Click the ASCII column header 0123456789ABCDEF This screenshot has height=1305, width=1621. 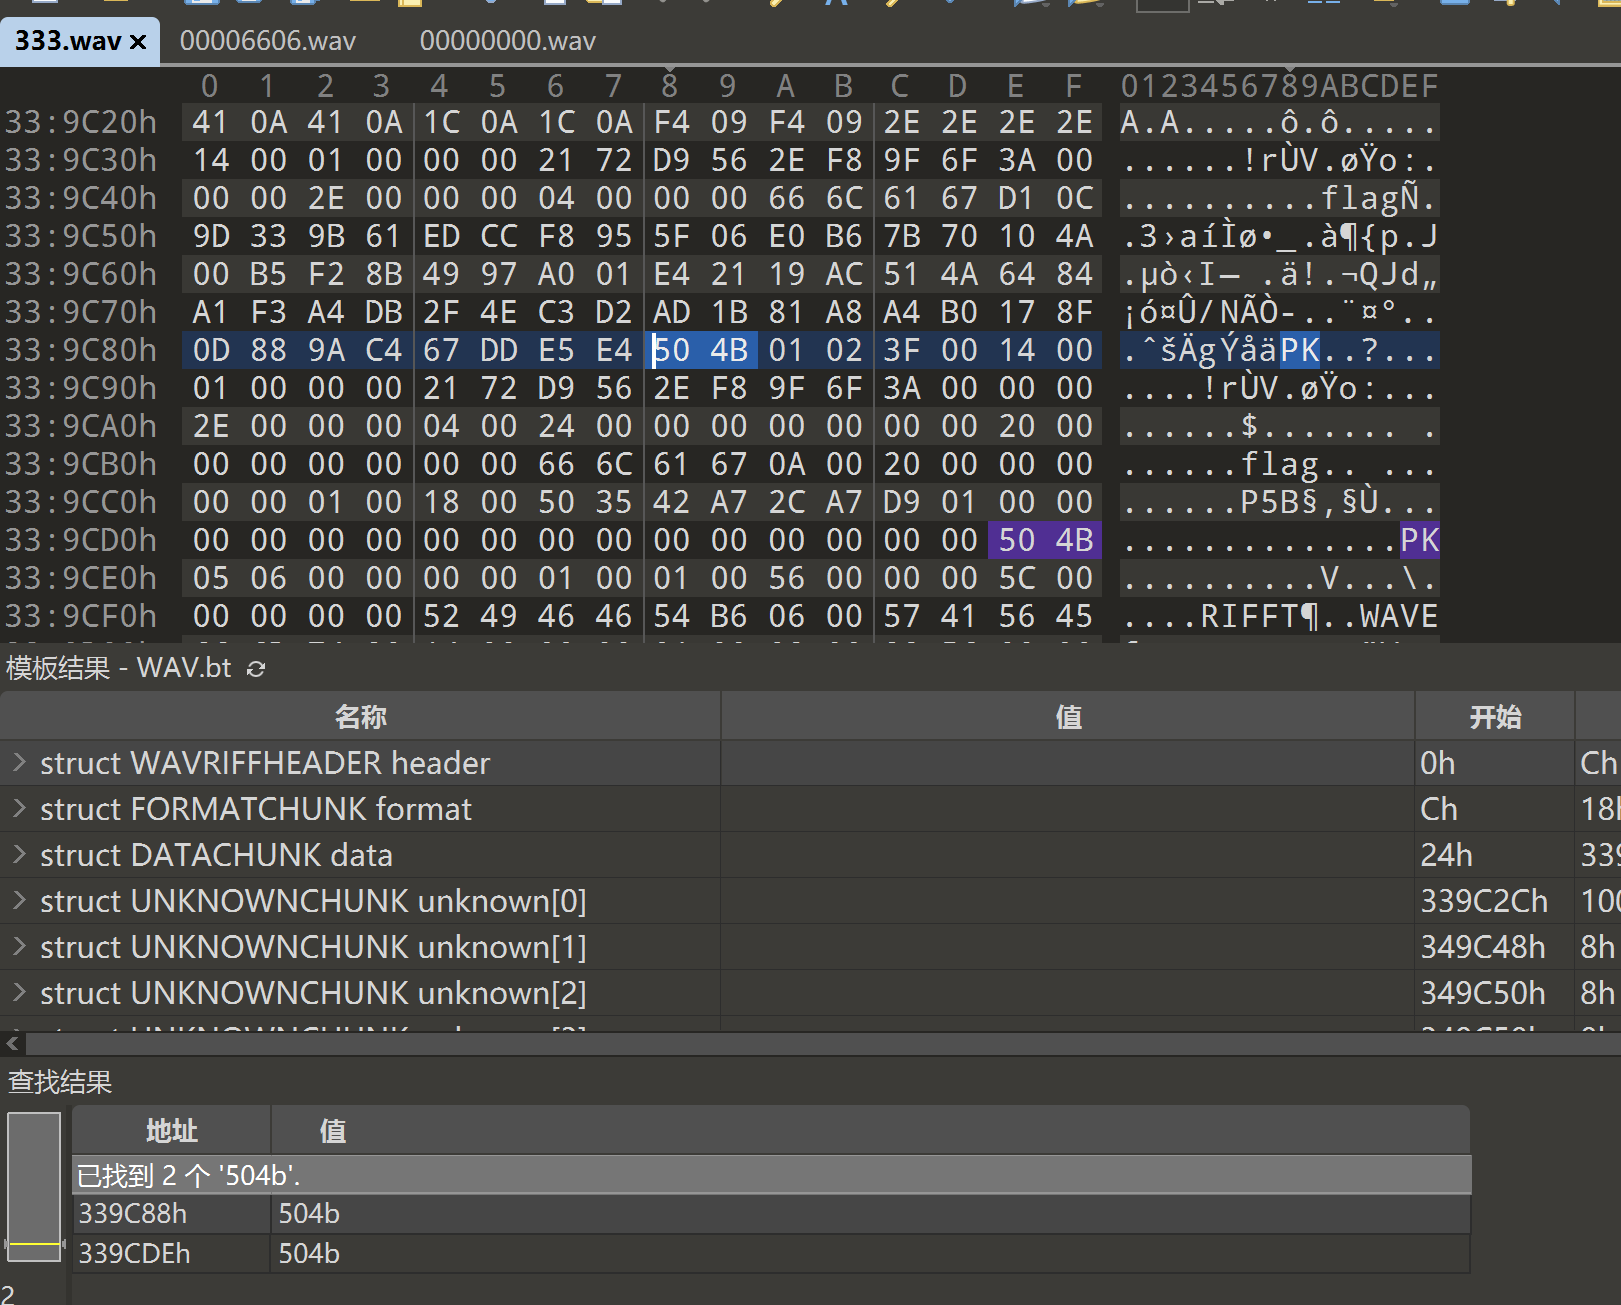coord(1279,86)
